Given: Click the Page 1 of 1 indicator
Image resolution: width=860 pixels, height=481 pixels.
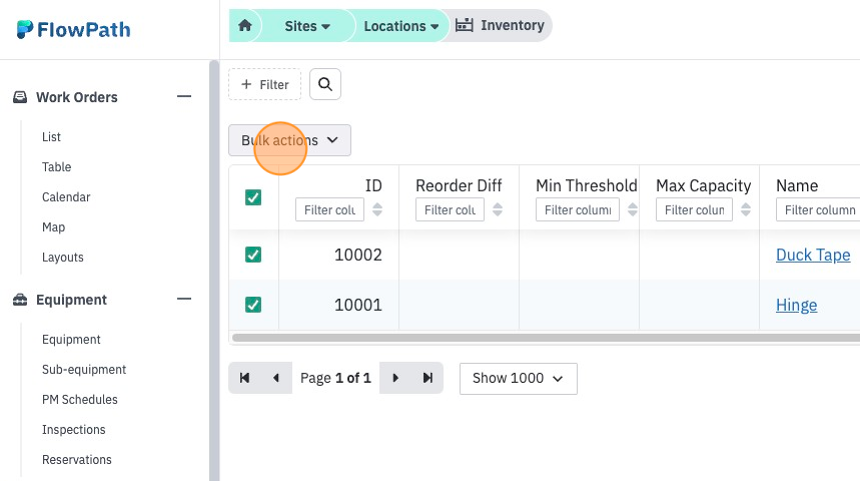Looking at the screenshot, I should click(x=336, y=378).
